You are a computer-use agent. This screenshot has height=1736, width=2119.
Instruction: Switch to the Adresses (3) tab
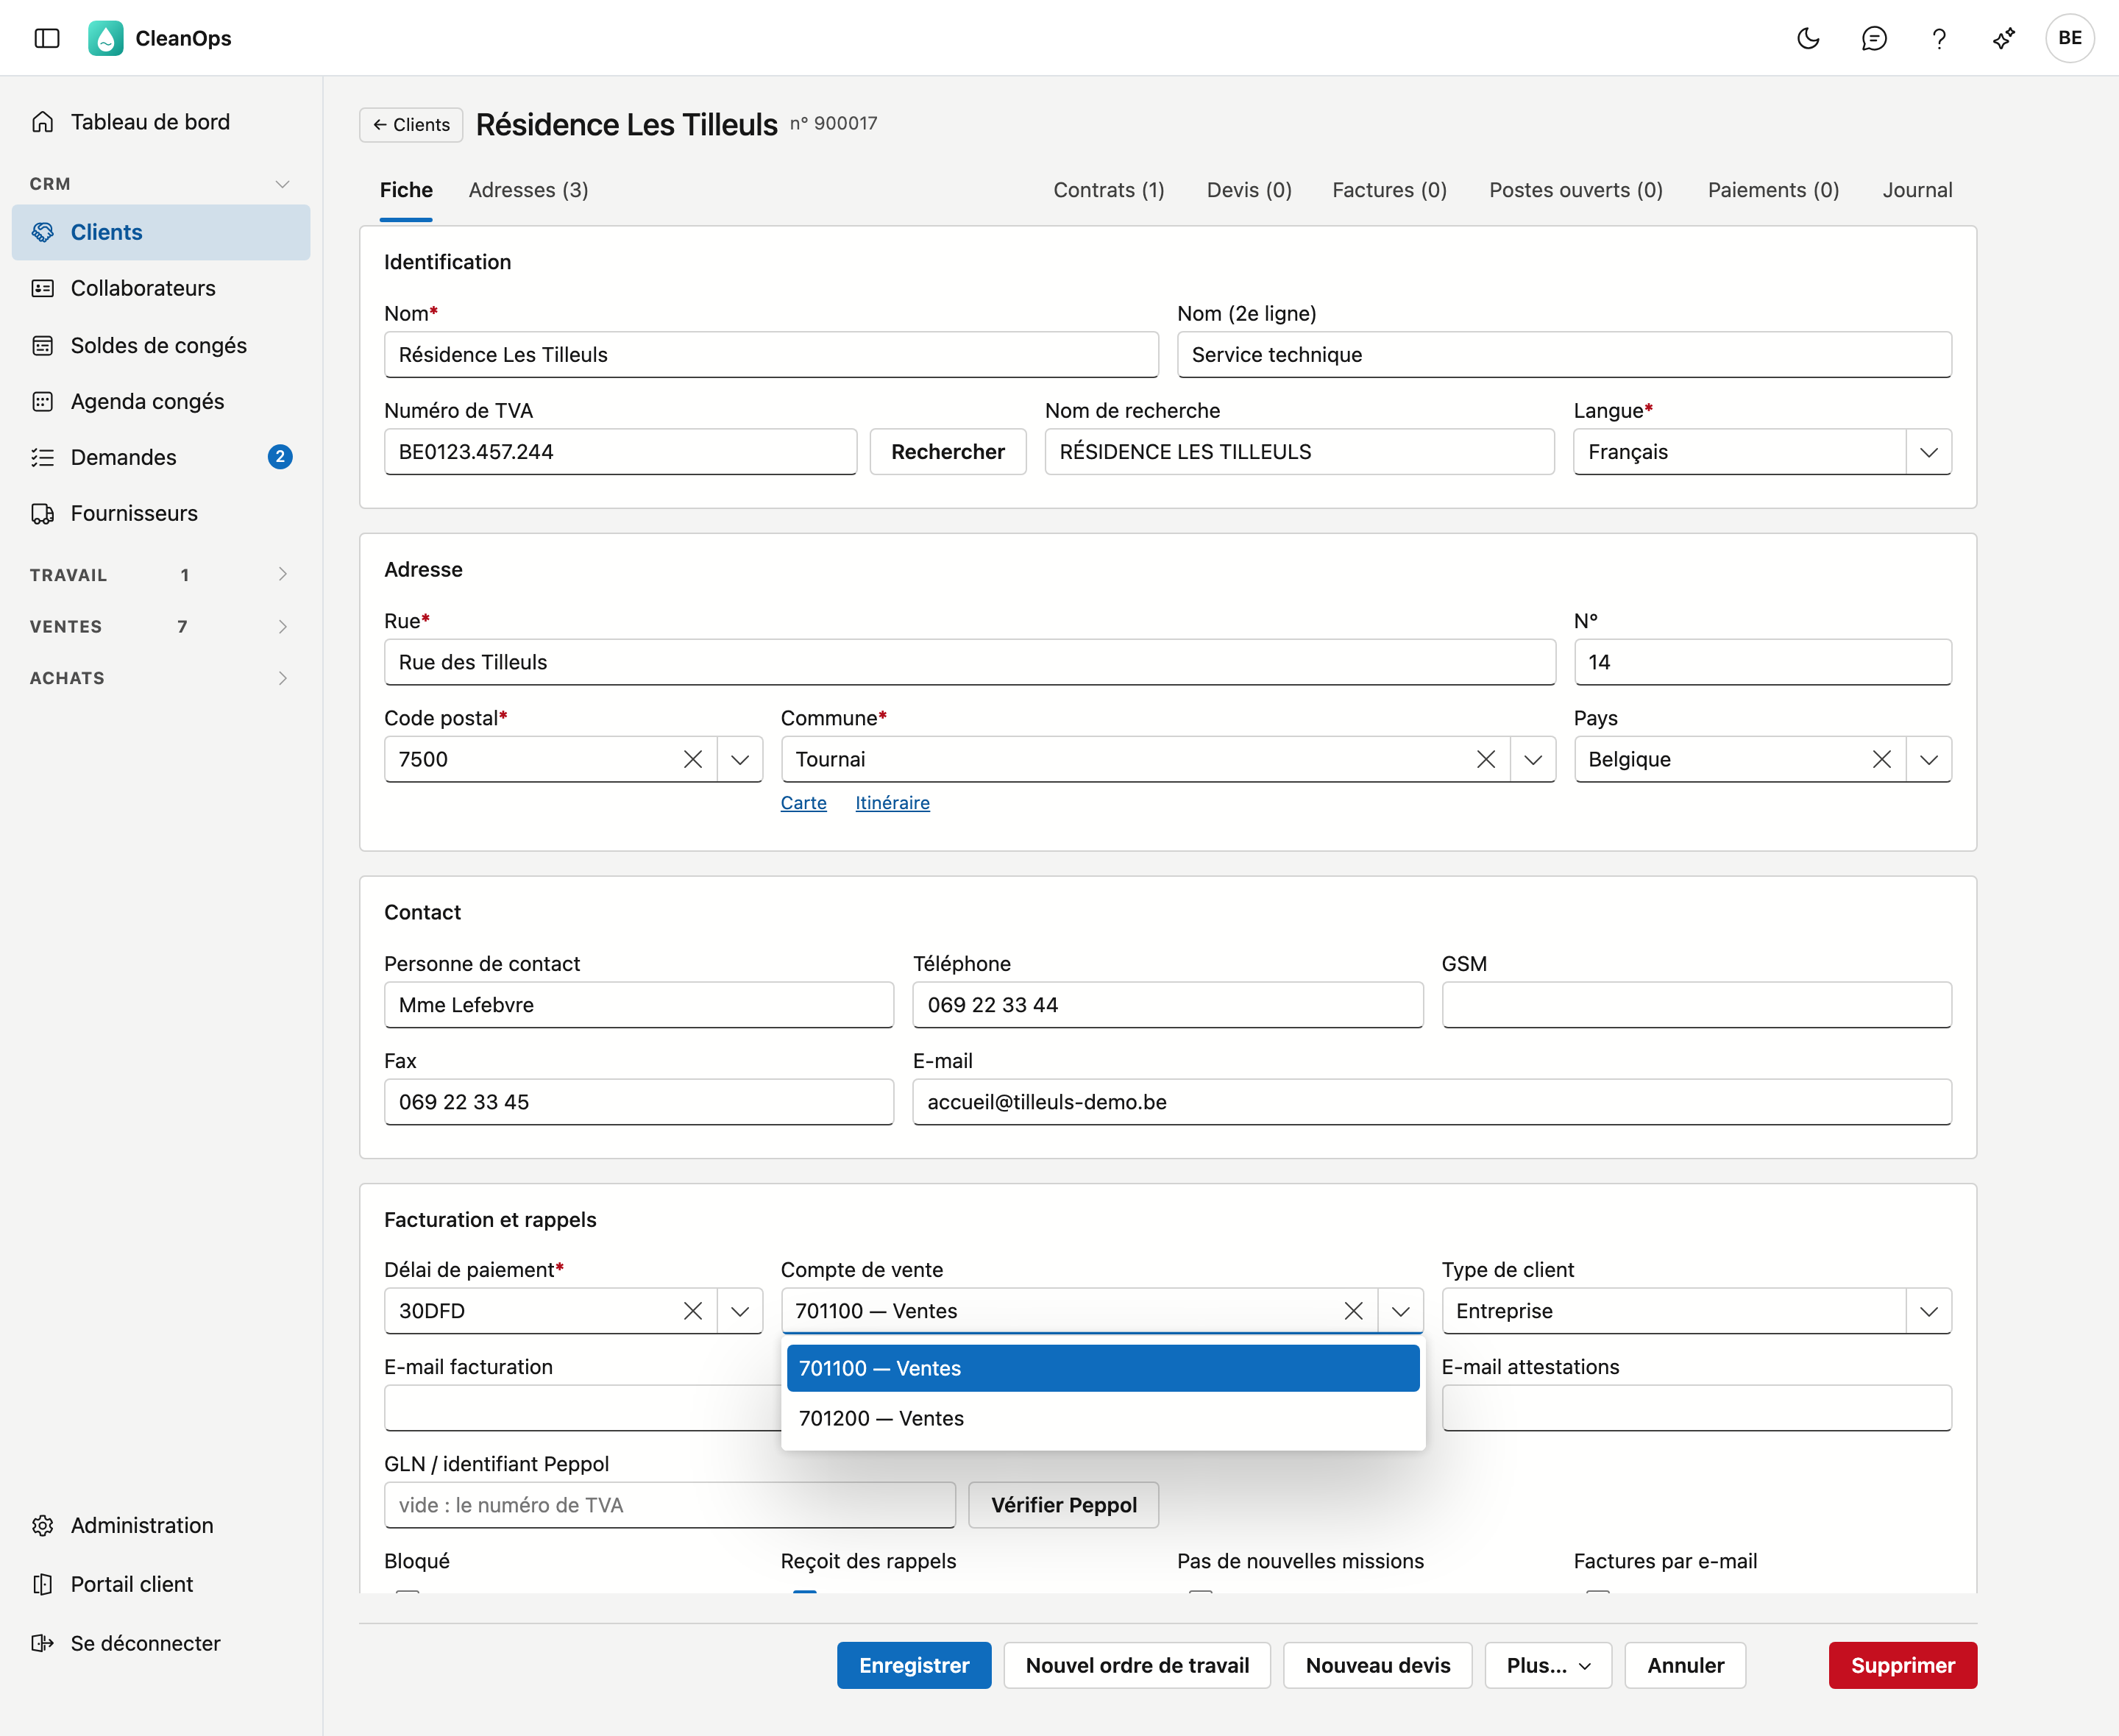pyautogui.click(x=528, y=190)
